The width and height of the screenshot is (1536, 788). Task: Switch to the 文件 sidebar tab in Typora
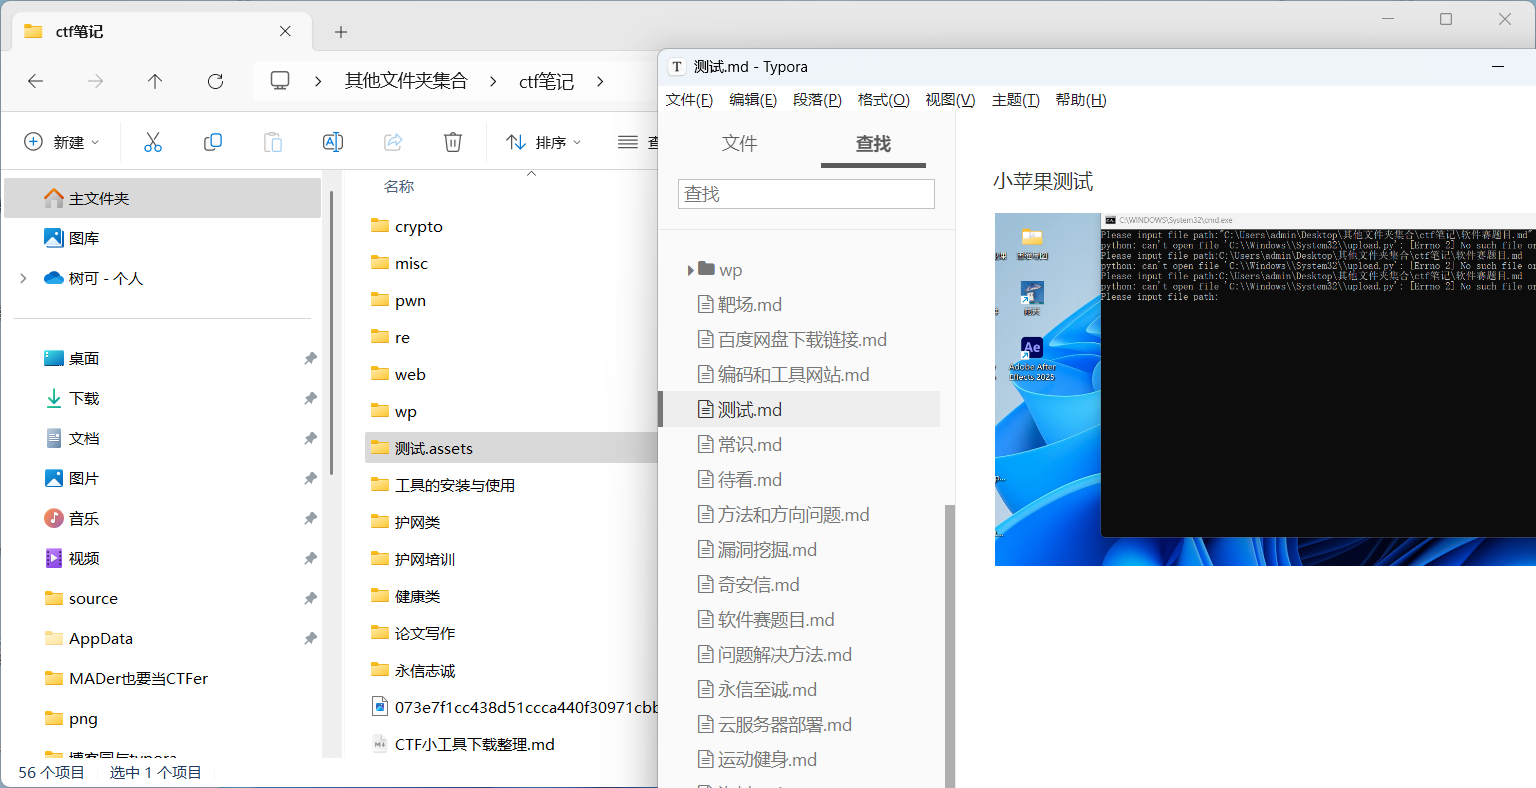(x=740, y=143)
